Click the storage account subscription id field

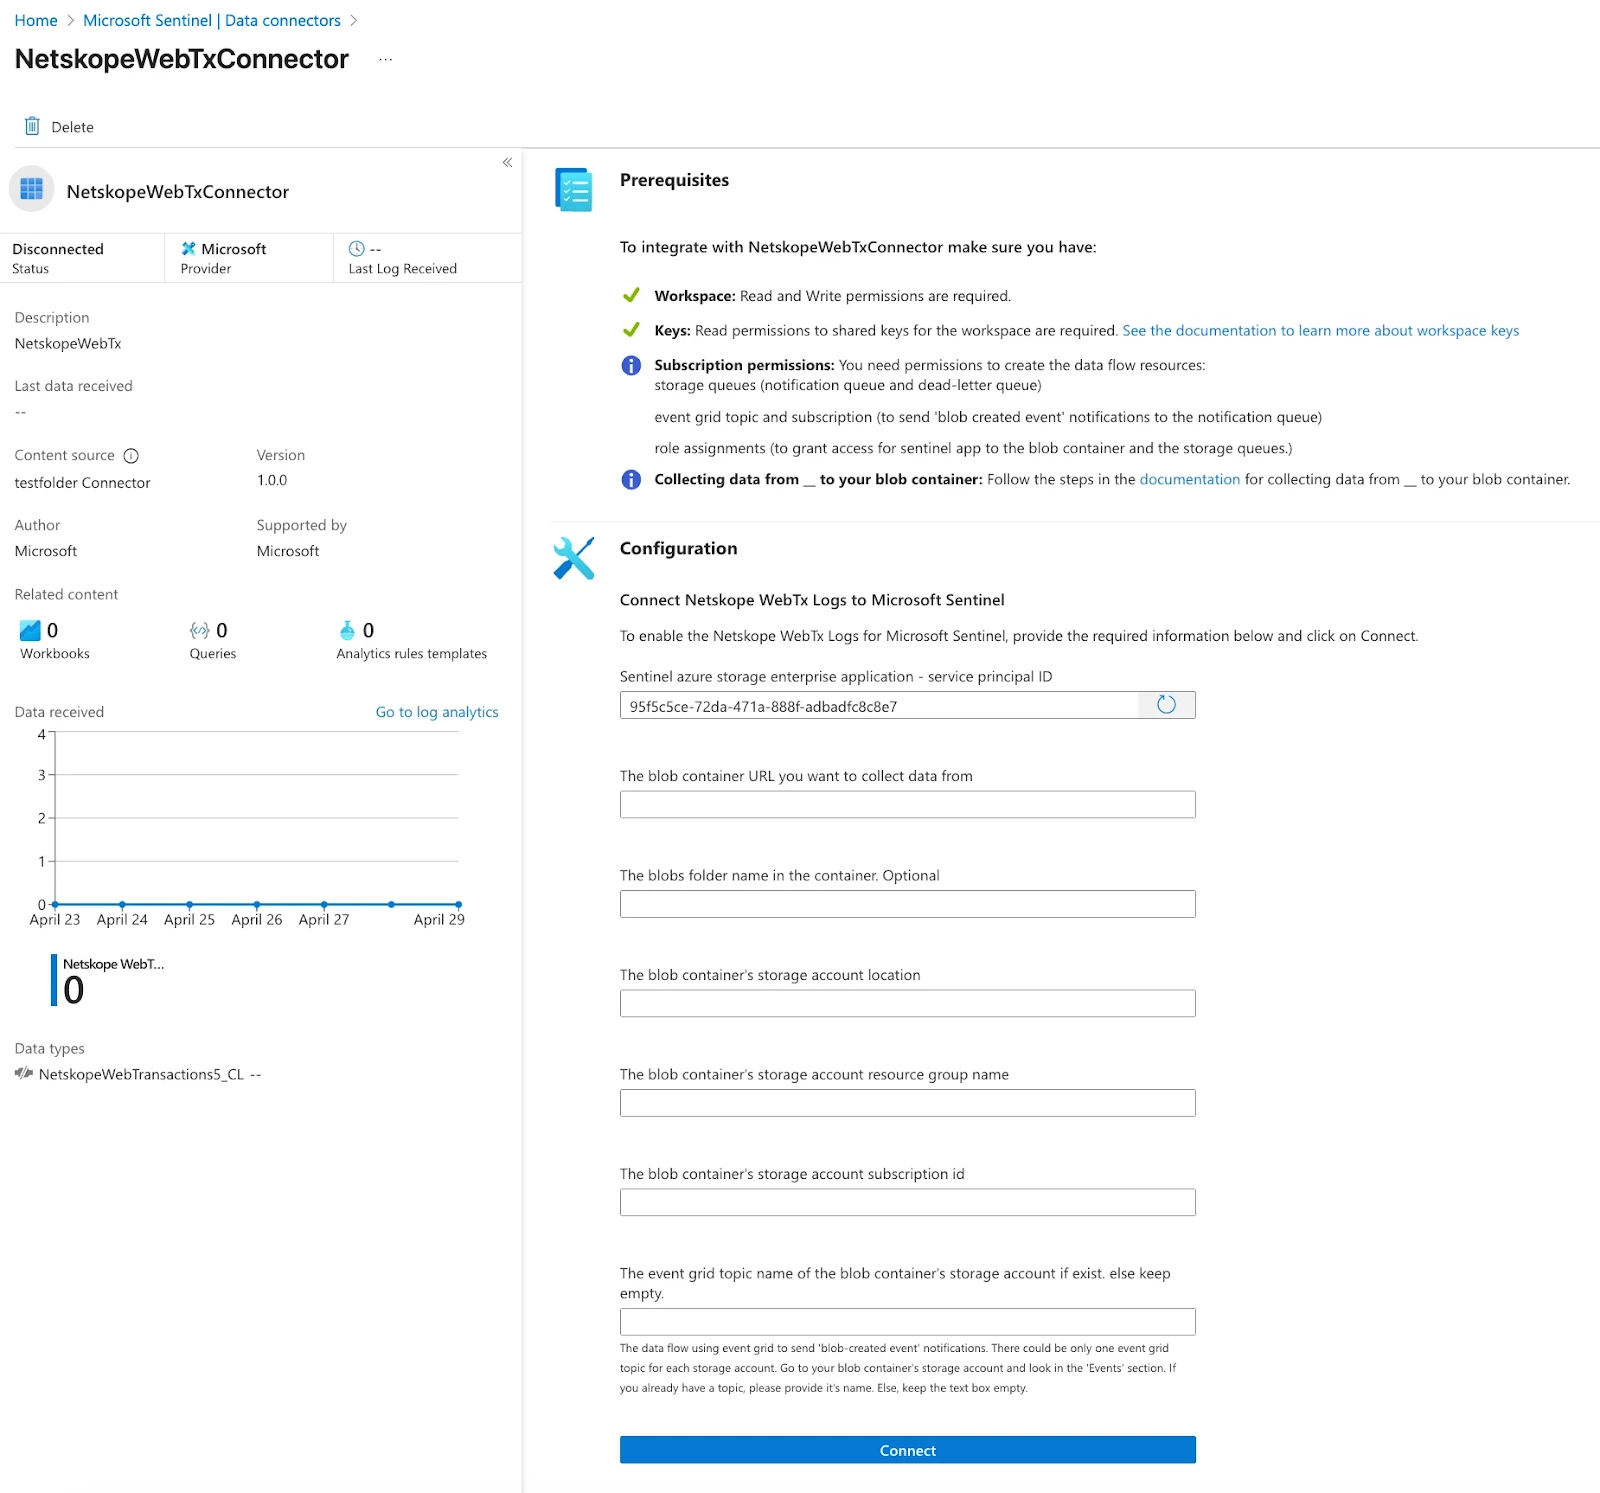click(907, 1202)
